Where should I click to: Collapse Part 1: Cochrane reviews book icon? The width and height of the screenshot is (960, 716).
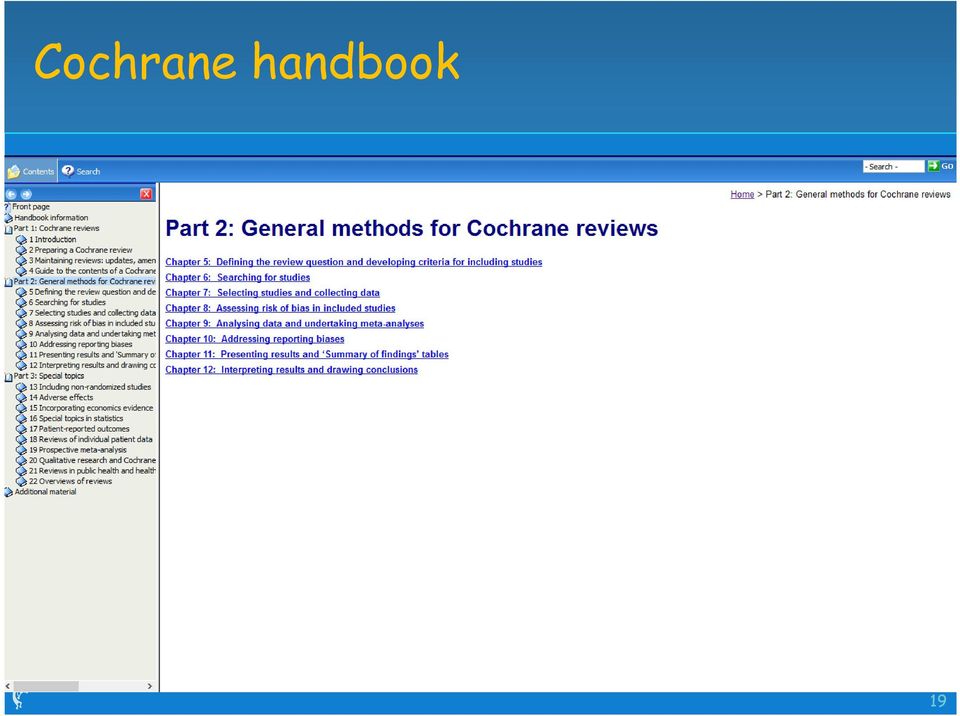click(x=9, y=229)
